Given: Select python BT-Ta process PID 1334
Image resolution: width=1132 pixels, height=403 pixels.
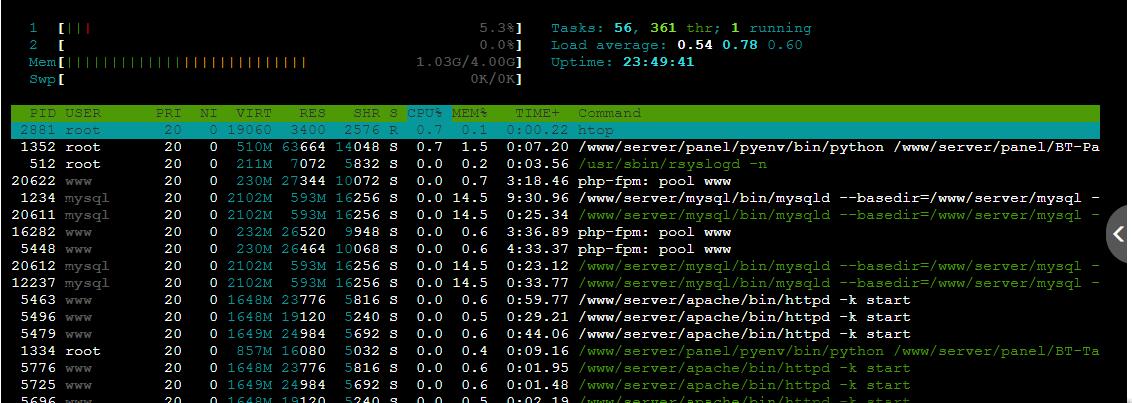Looking at the screenshot, I should coord(555,351).
